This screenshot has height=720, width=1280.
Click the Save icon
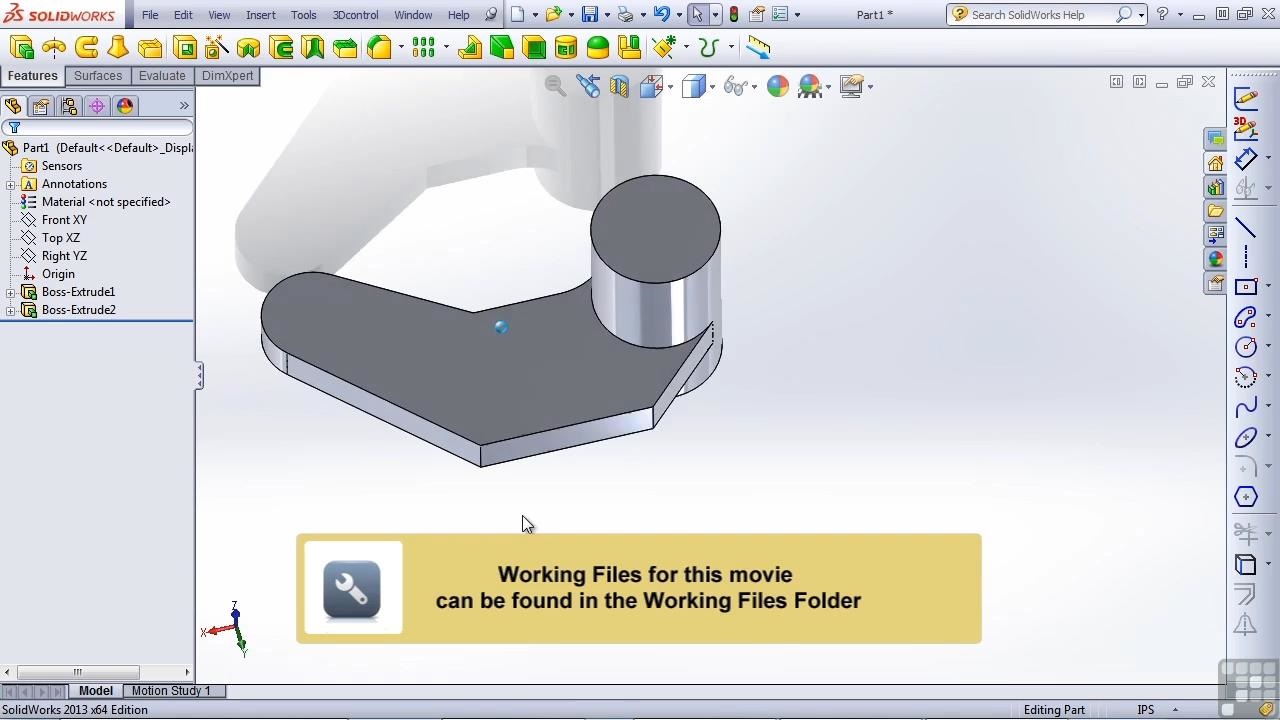pos(589,14)
